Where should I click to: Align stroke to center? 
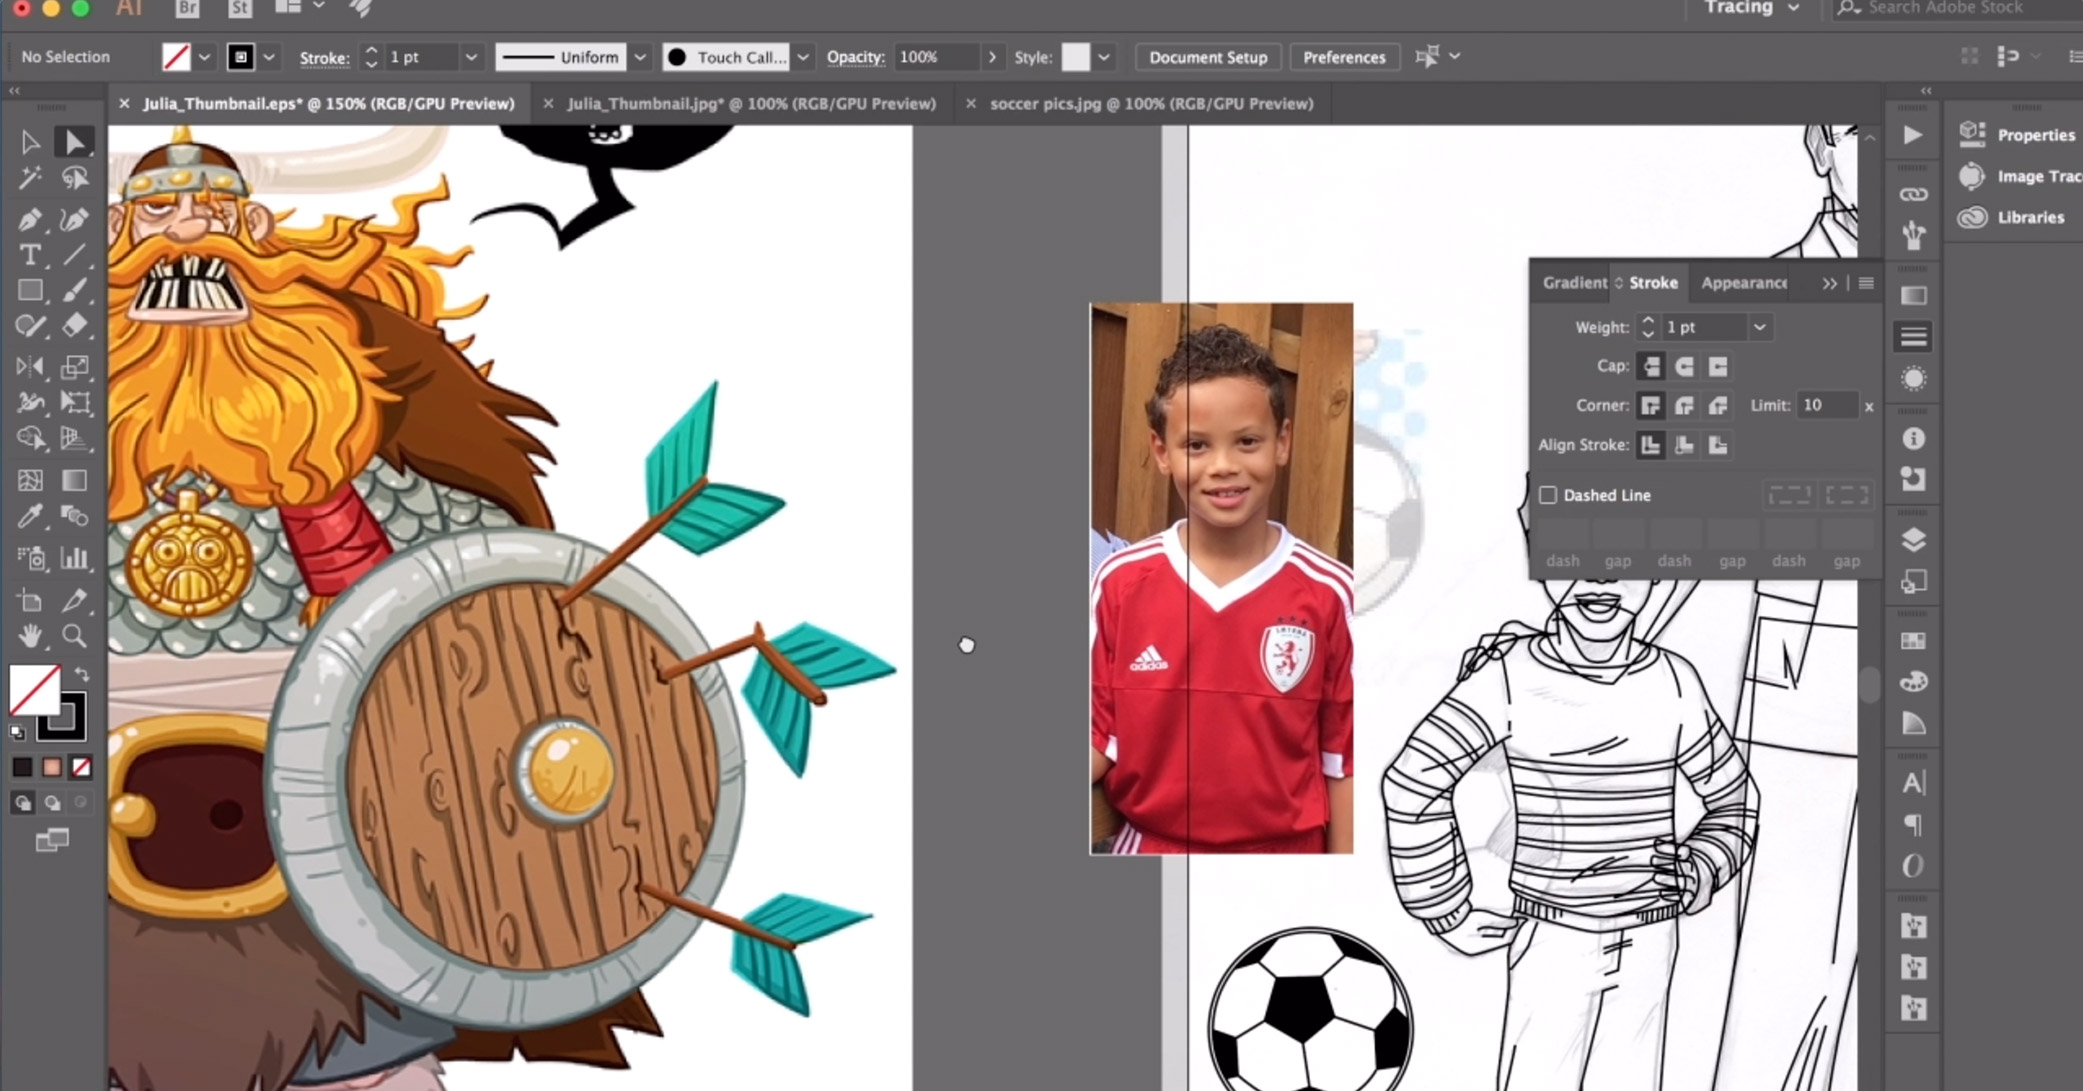1651,445
